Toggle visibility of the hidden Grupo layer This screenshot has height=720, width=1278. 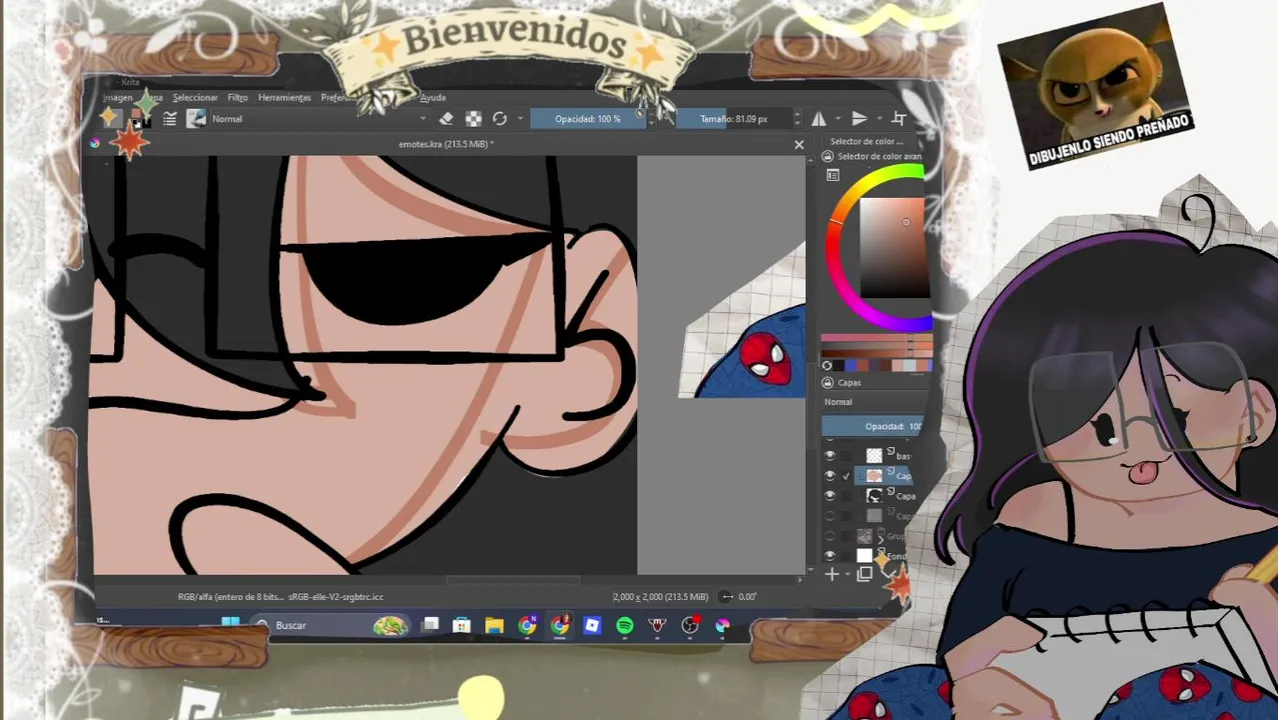(829, 535)
